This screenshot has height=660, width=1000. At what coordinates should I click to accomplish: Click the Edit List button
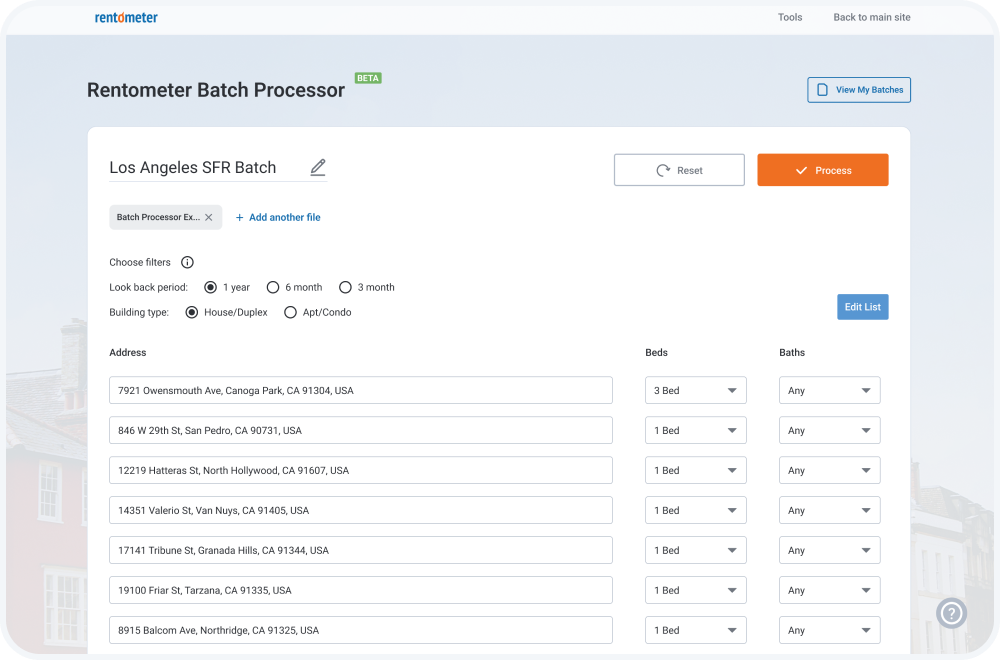(863, 307)
